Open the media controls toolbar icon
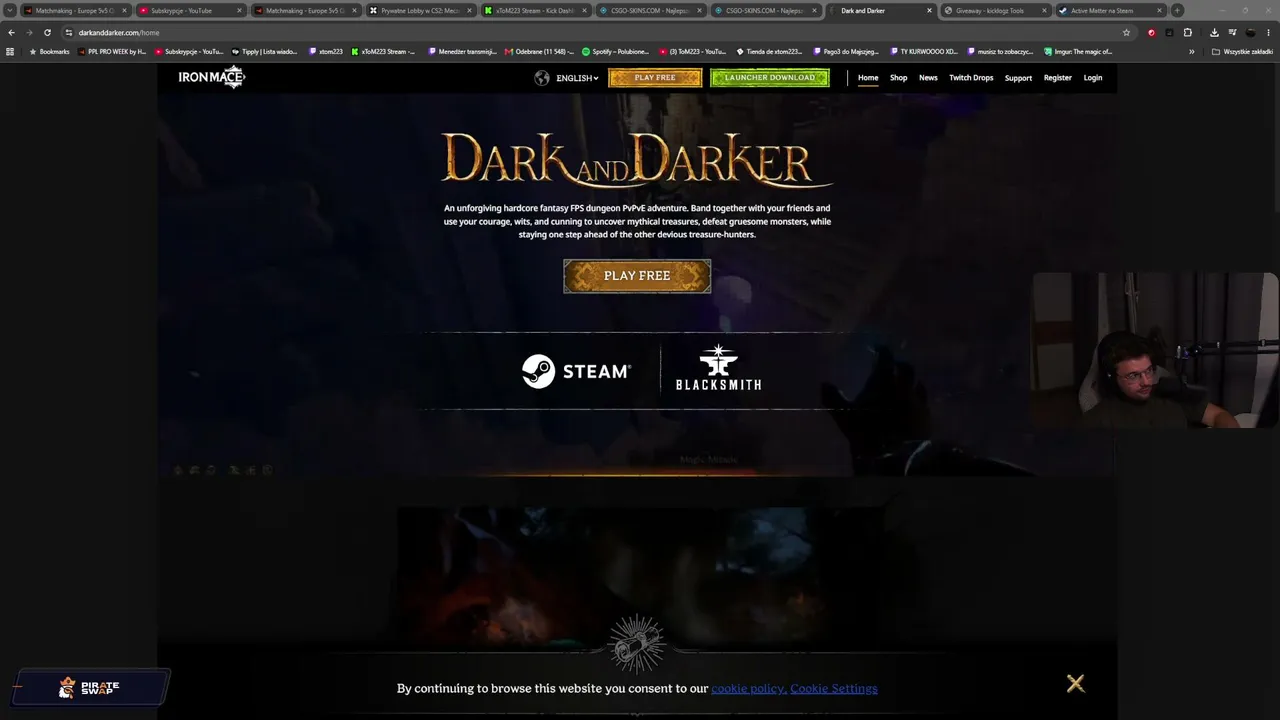 click(1232, 32)
